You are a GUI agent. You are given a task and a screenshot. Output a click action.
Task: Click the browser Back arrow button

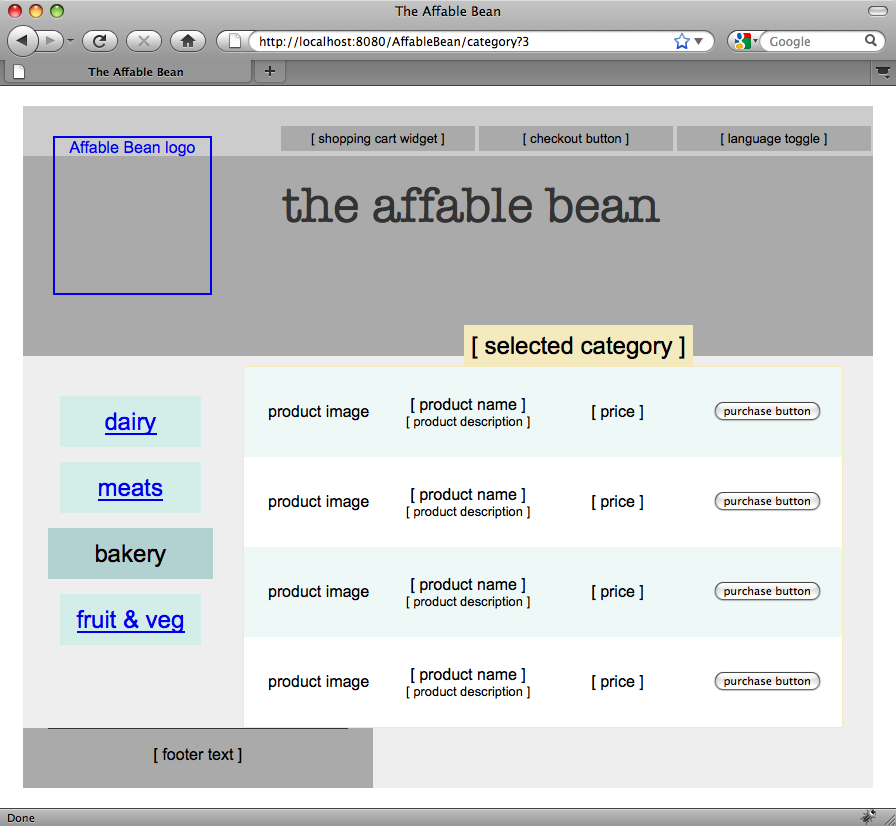(23, 41)
